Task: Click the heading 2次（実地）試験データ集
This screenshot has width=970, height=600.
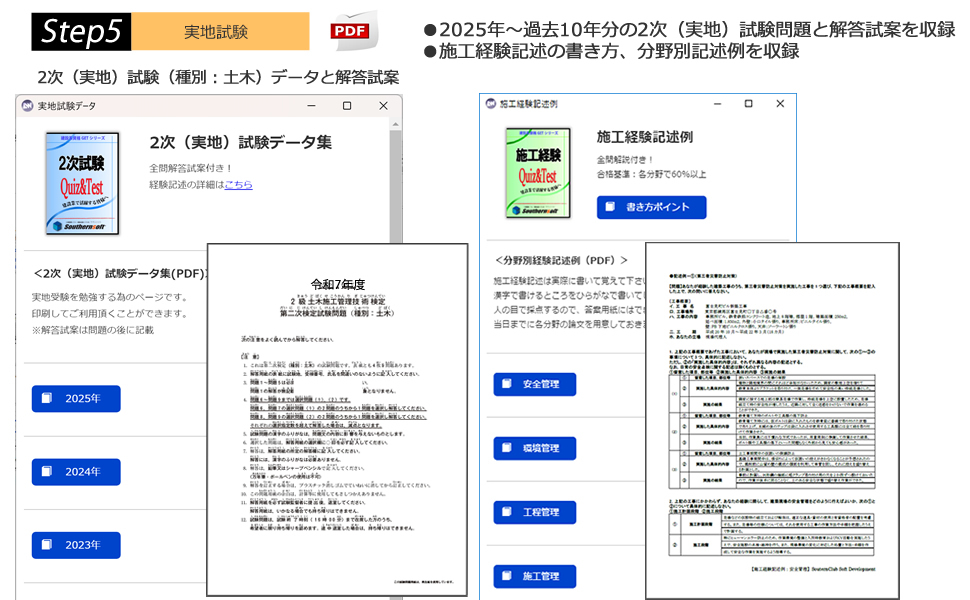Action: [241, 142]
